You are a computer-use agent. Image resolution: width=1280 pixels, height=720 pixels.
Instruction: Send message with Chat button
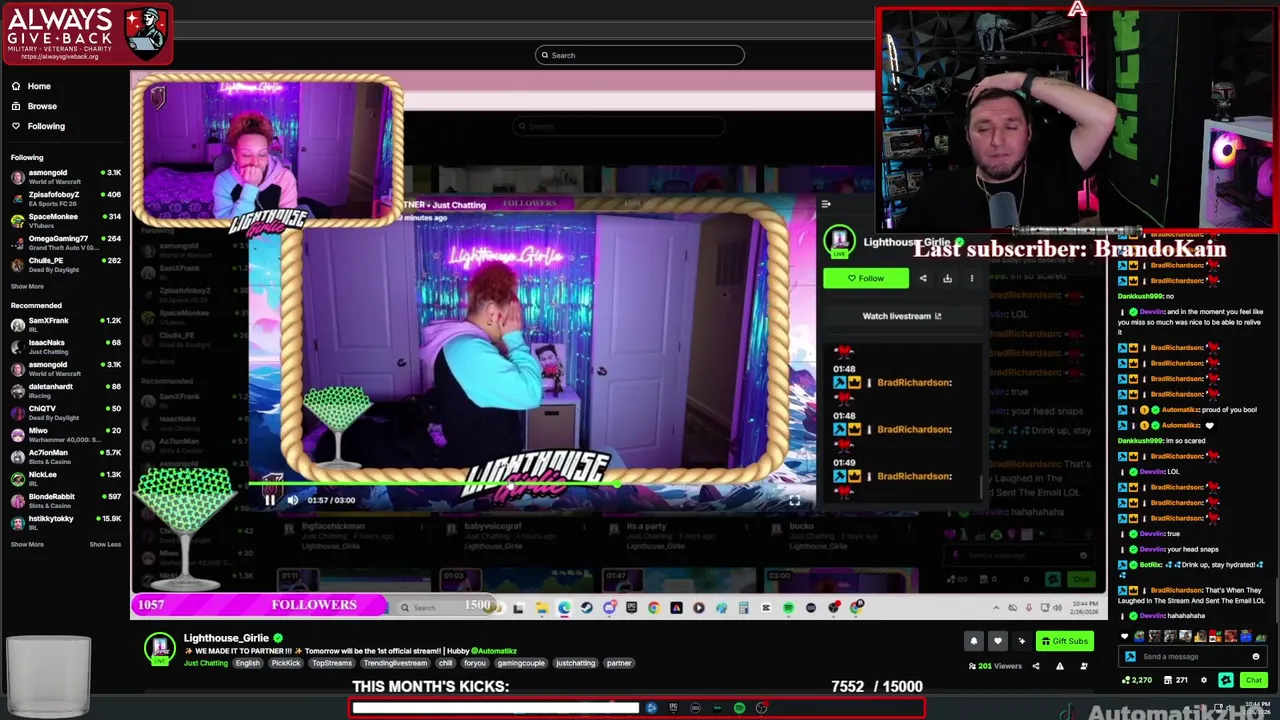click(x=1253, y=680)
